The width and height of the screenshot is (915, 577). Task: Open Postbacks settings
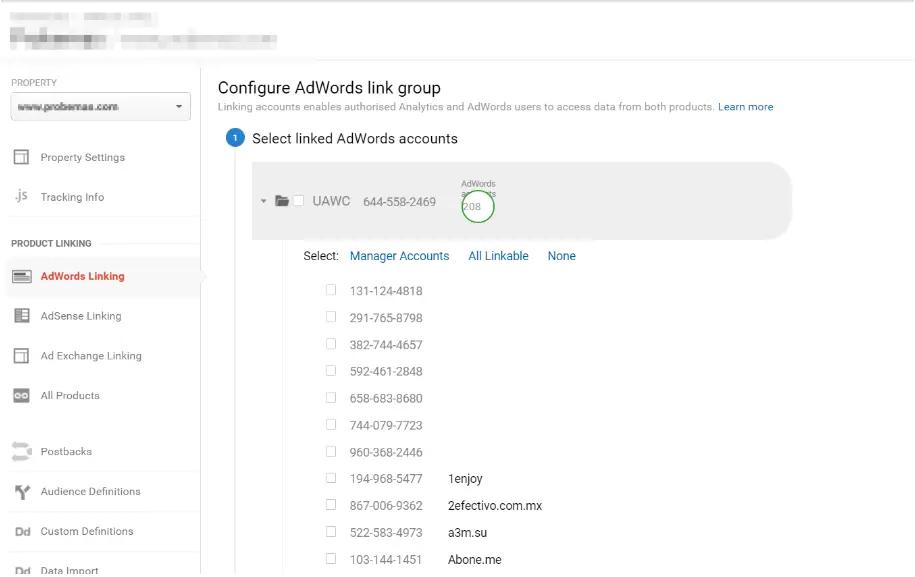coord(66,452)
